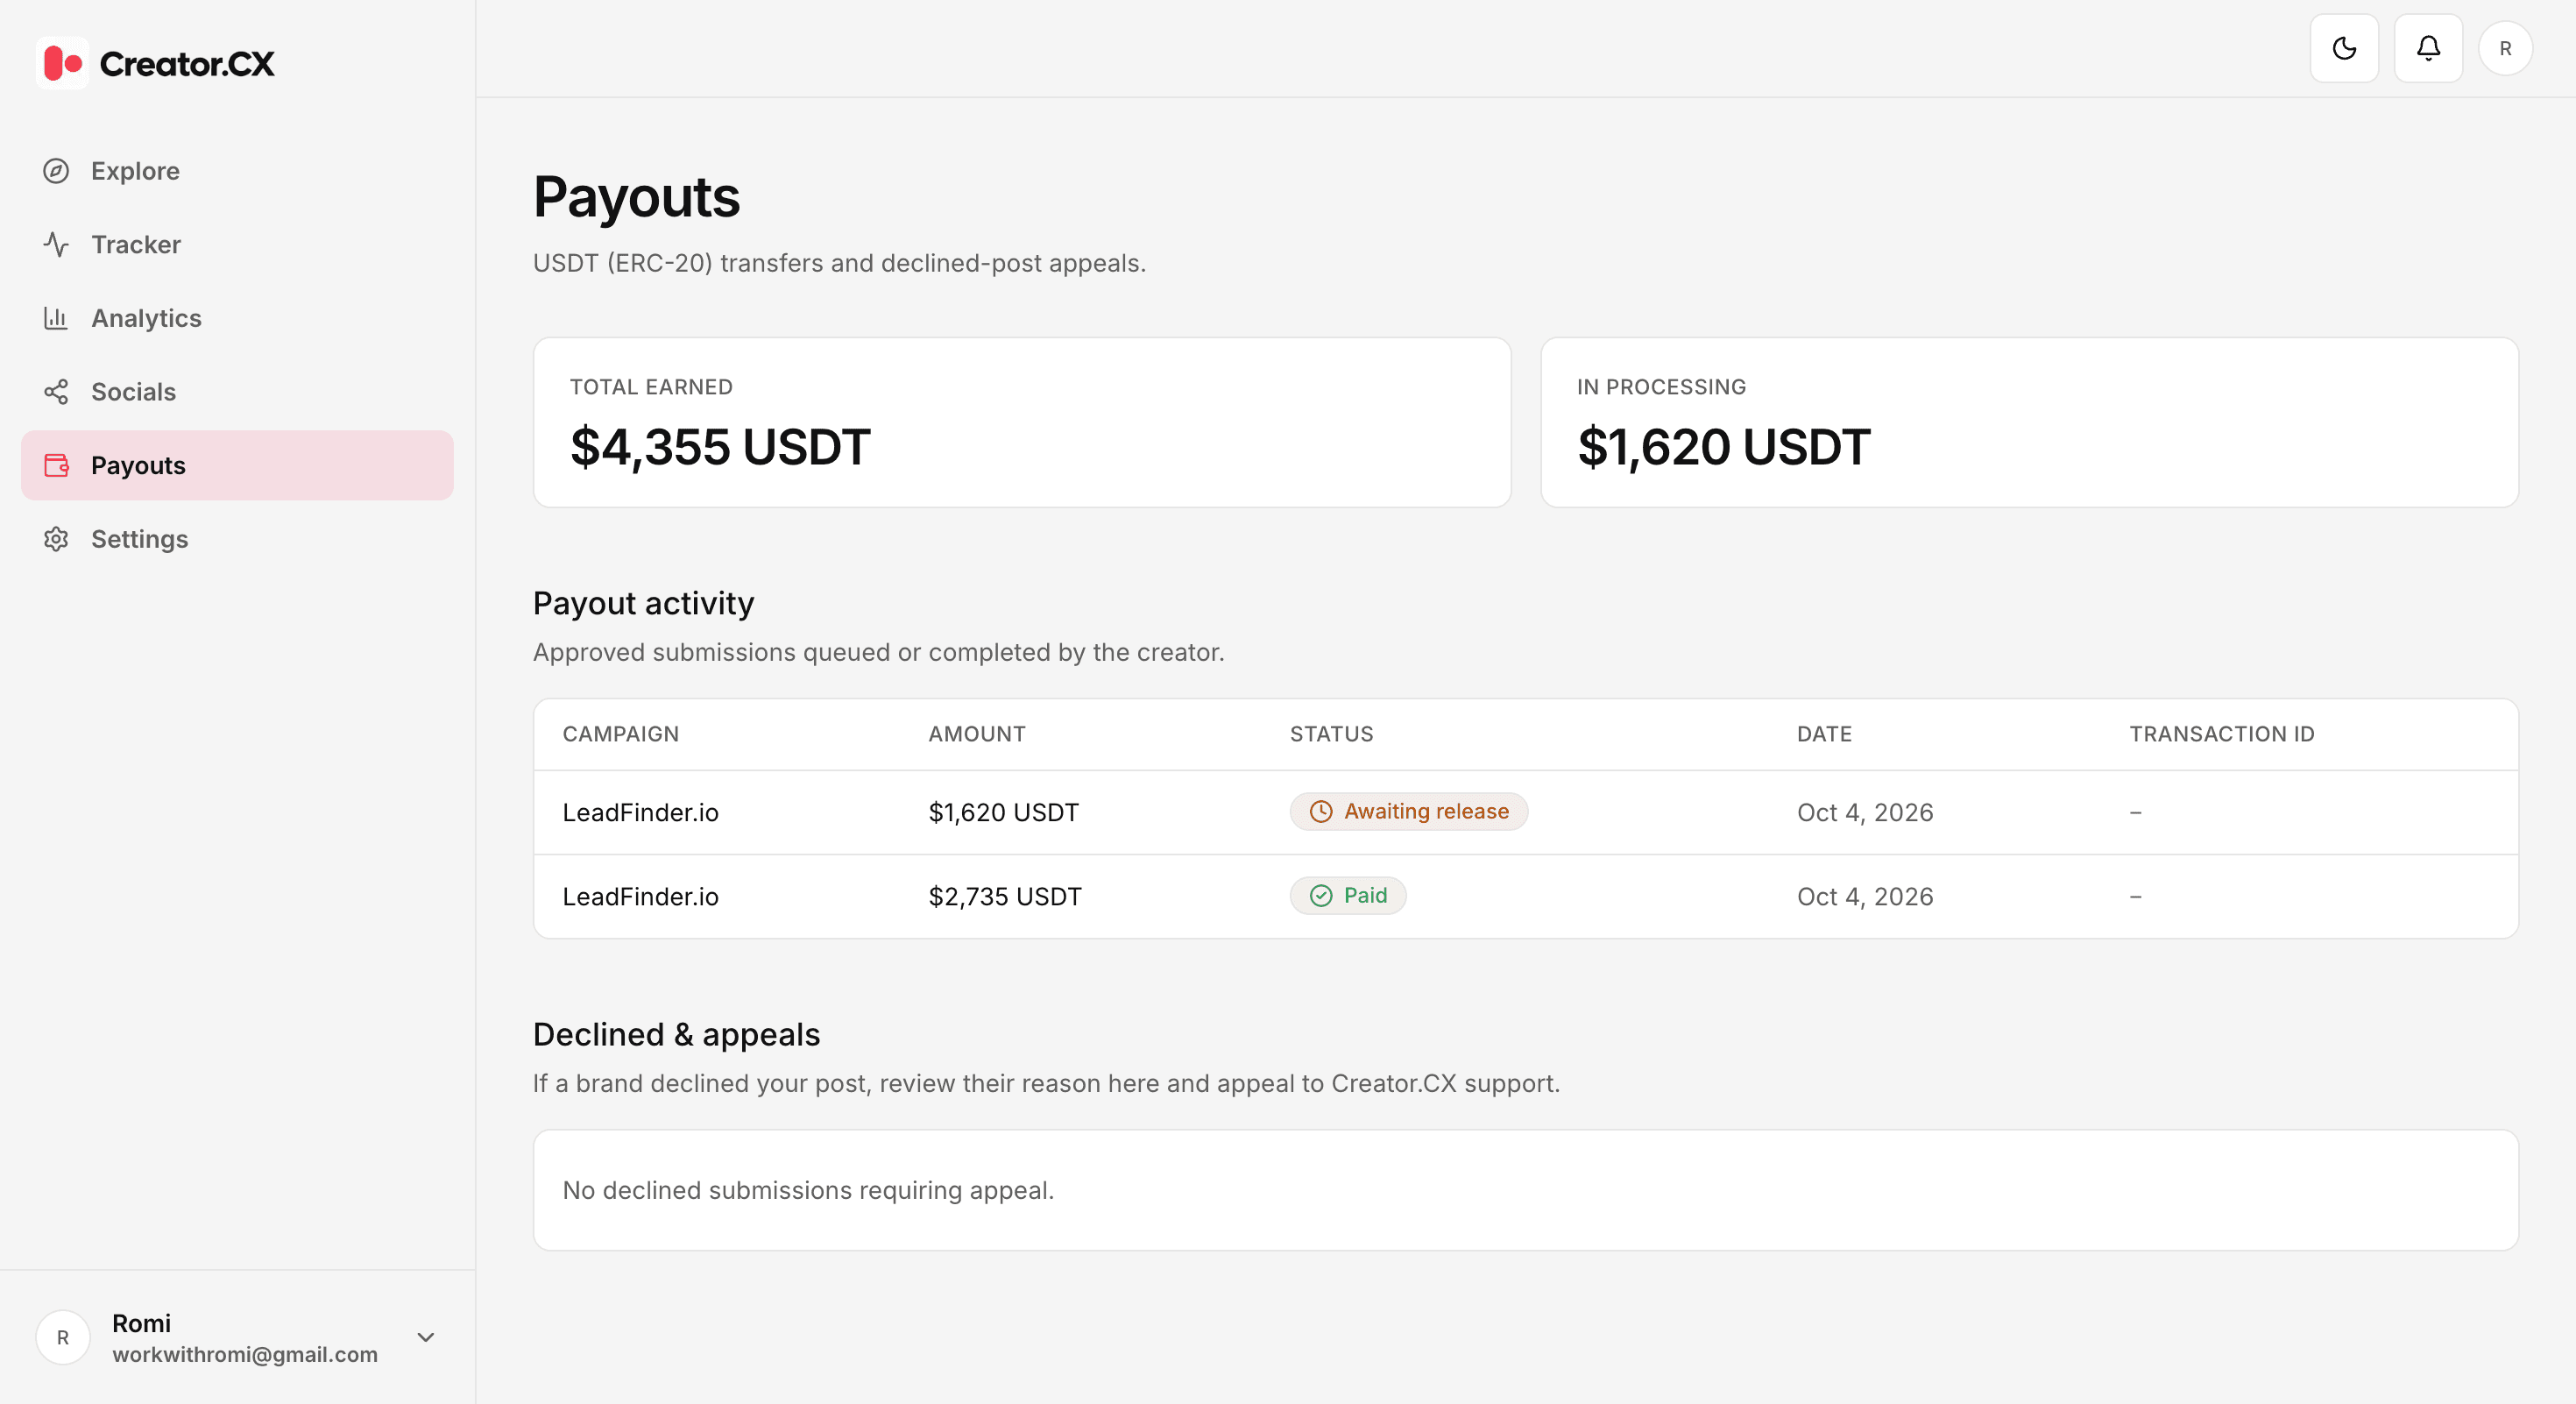Click the Awaiting release status badge
Screen dimensions: 2576x1404
1408,812
